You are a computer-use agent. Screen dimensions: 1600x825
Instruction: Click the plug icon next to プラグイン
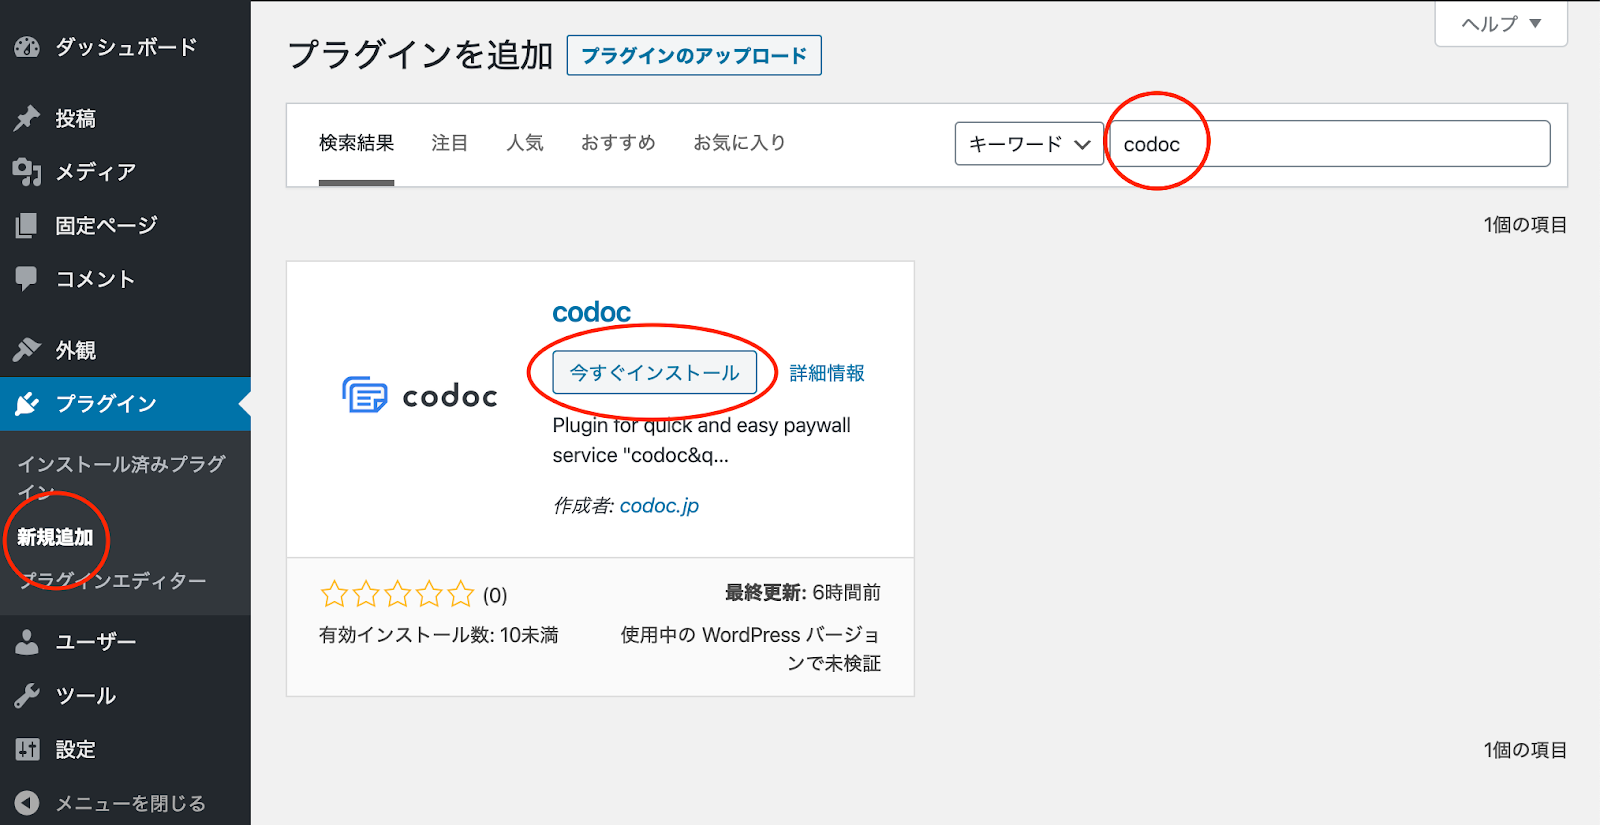tap(27, 404)
